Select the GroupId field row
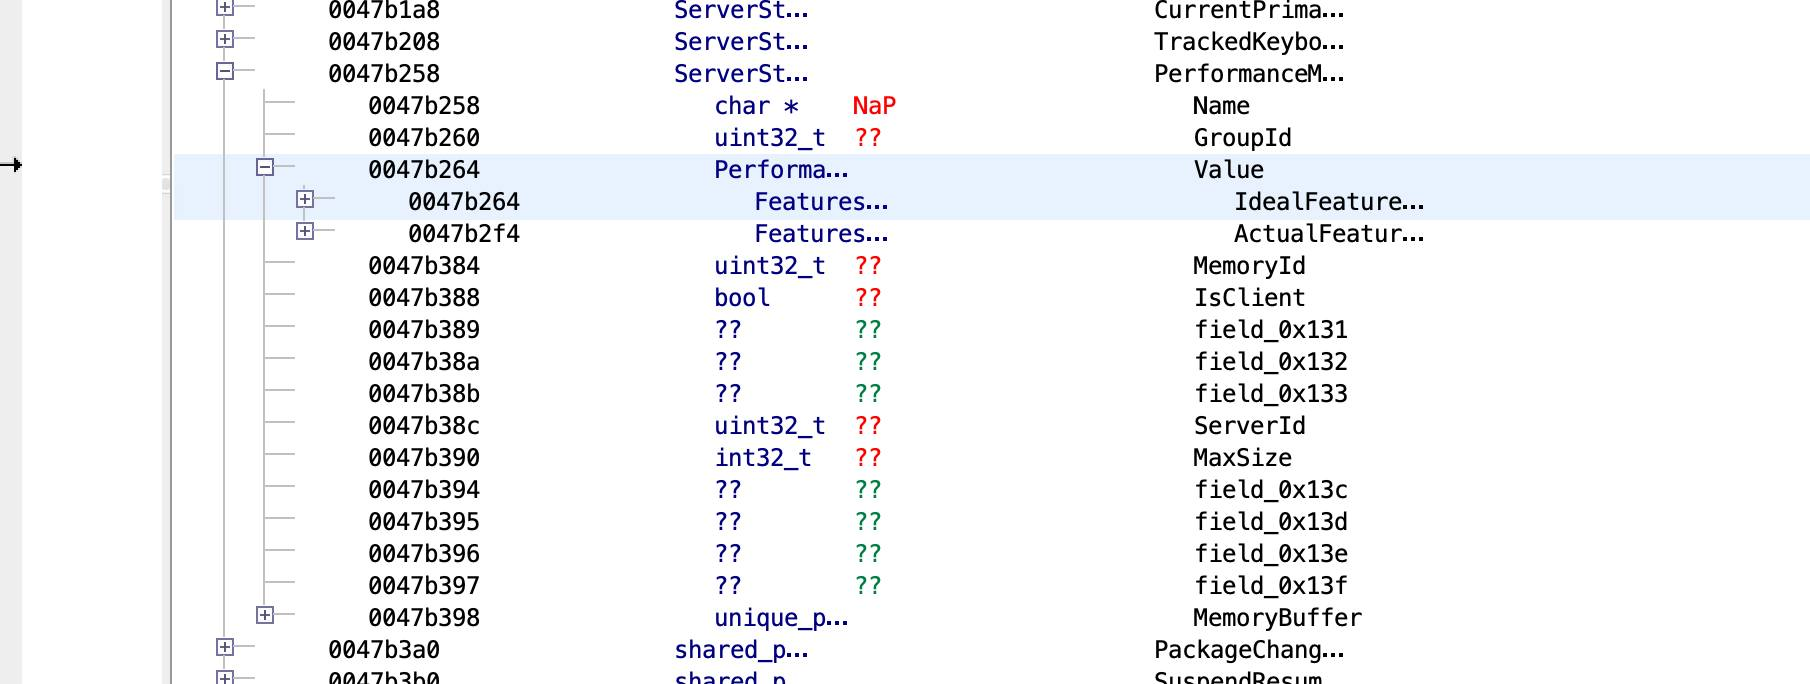Screen dimensions: 1810x684 [1242, 138]
